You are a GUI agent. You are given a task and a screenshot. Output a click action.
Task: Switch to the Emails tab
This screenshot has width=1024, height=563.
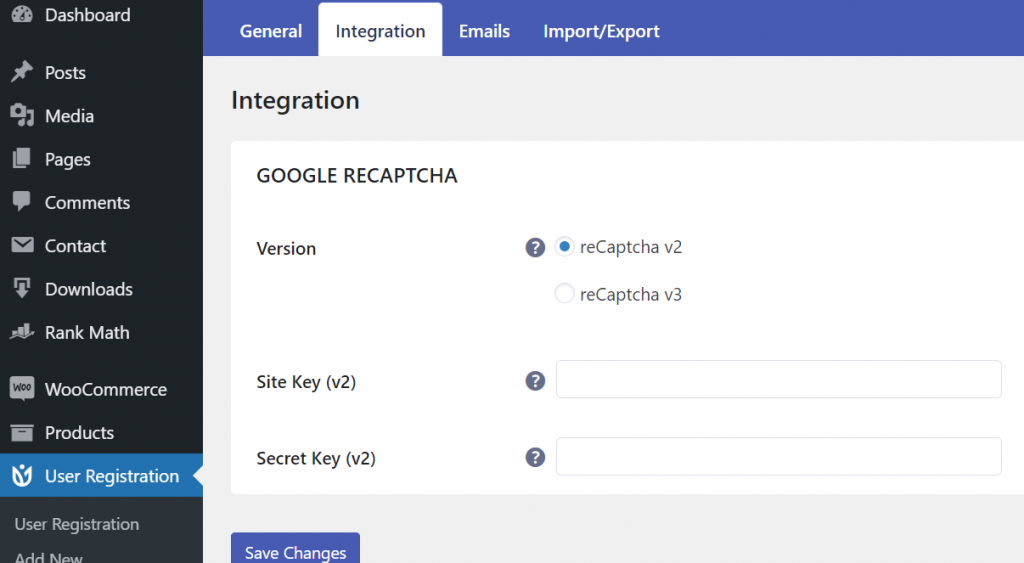pyautogui.click(x=484, y=31)
